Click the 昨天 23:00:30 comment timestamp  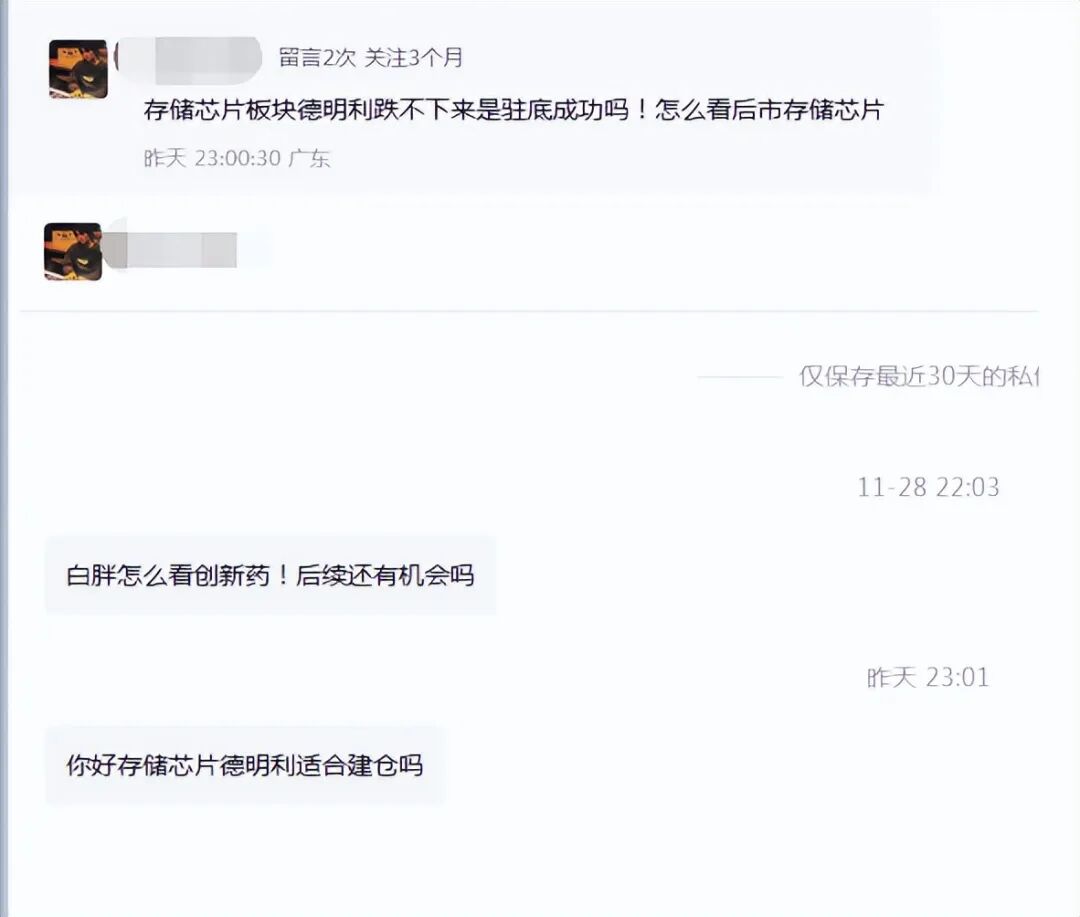click(212, 158)
